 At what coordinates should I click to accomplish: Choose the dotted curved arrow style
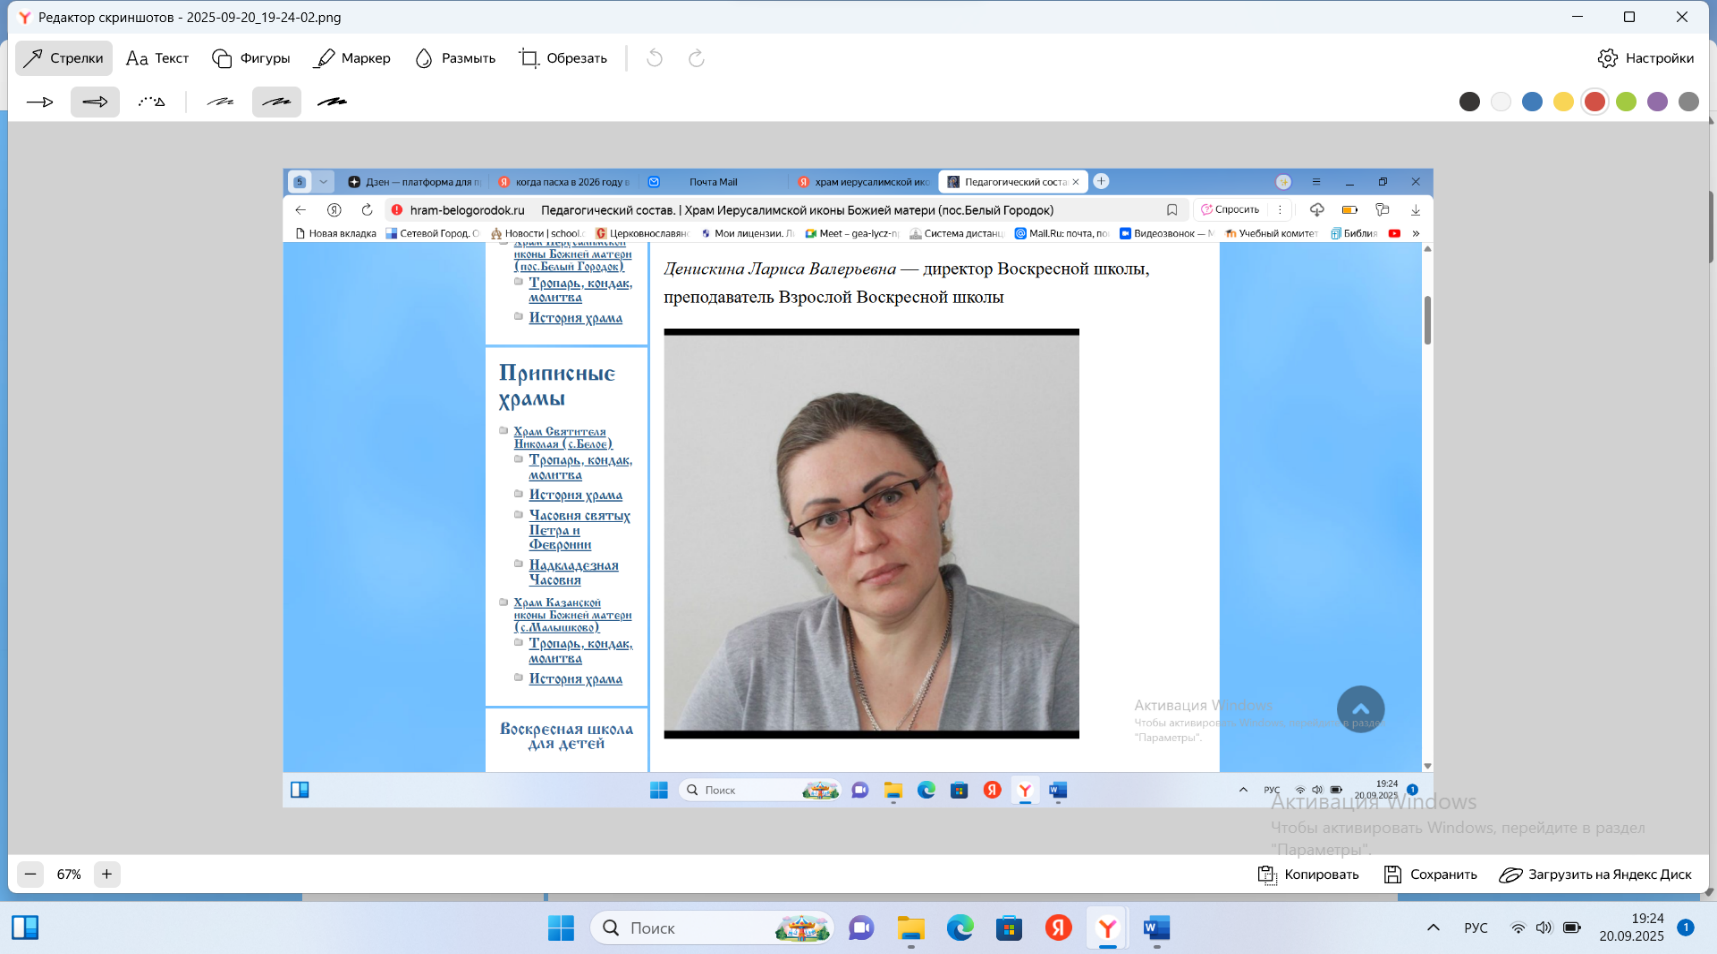click(151, 102)
